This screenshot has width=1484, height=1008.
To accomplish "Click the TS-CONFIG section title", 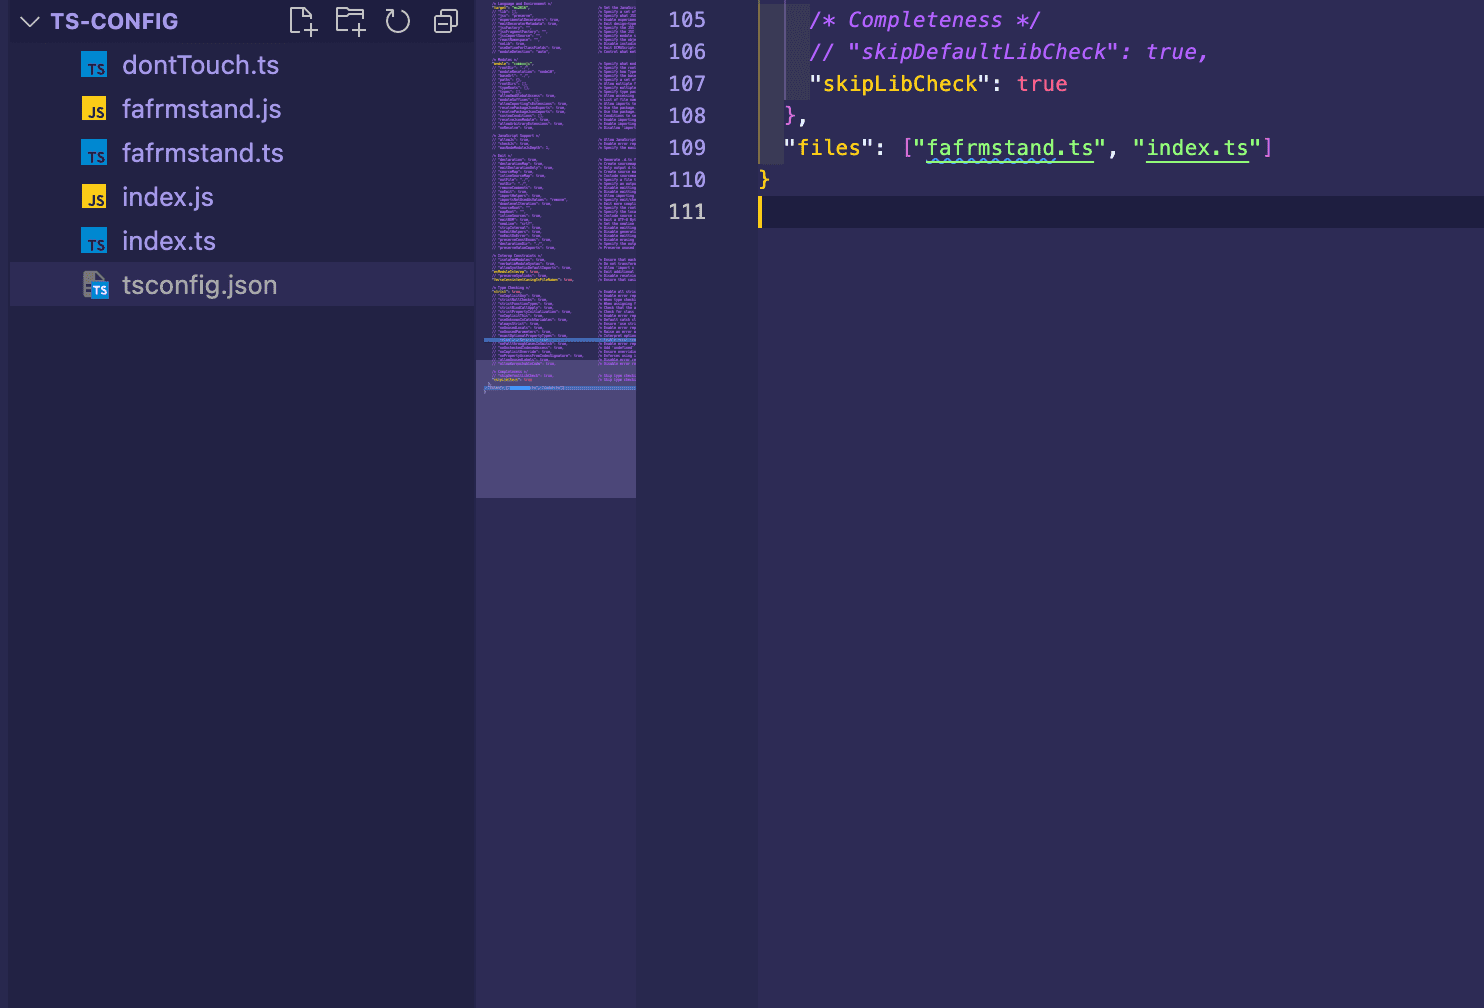I will click(114, 21).
